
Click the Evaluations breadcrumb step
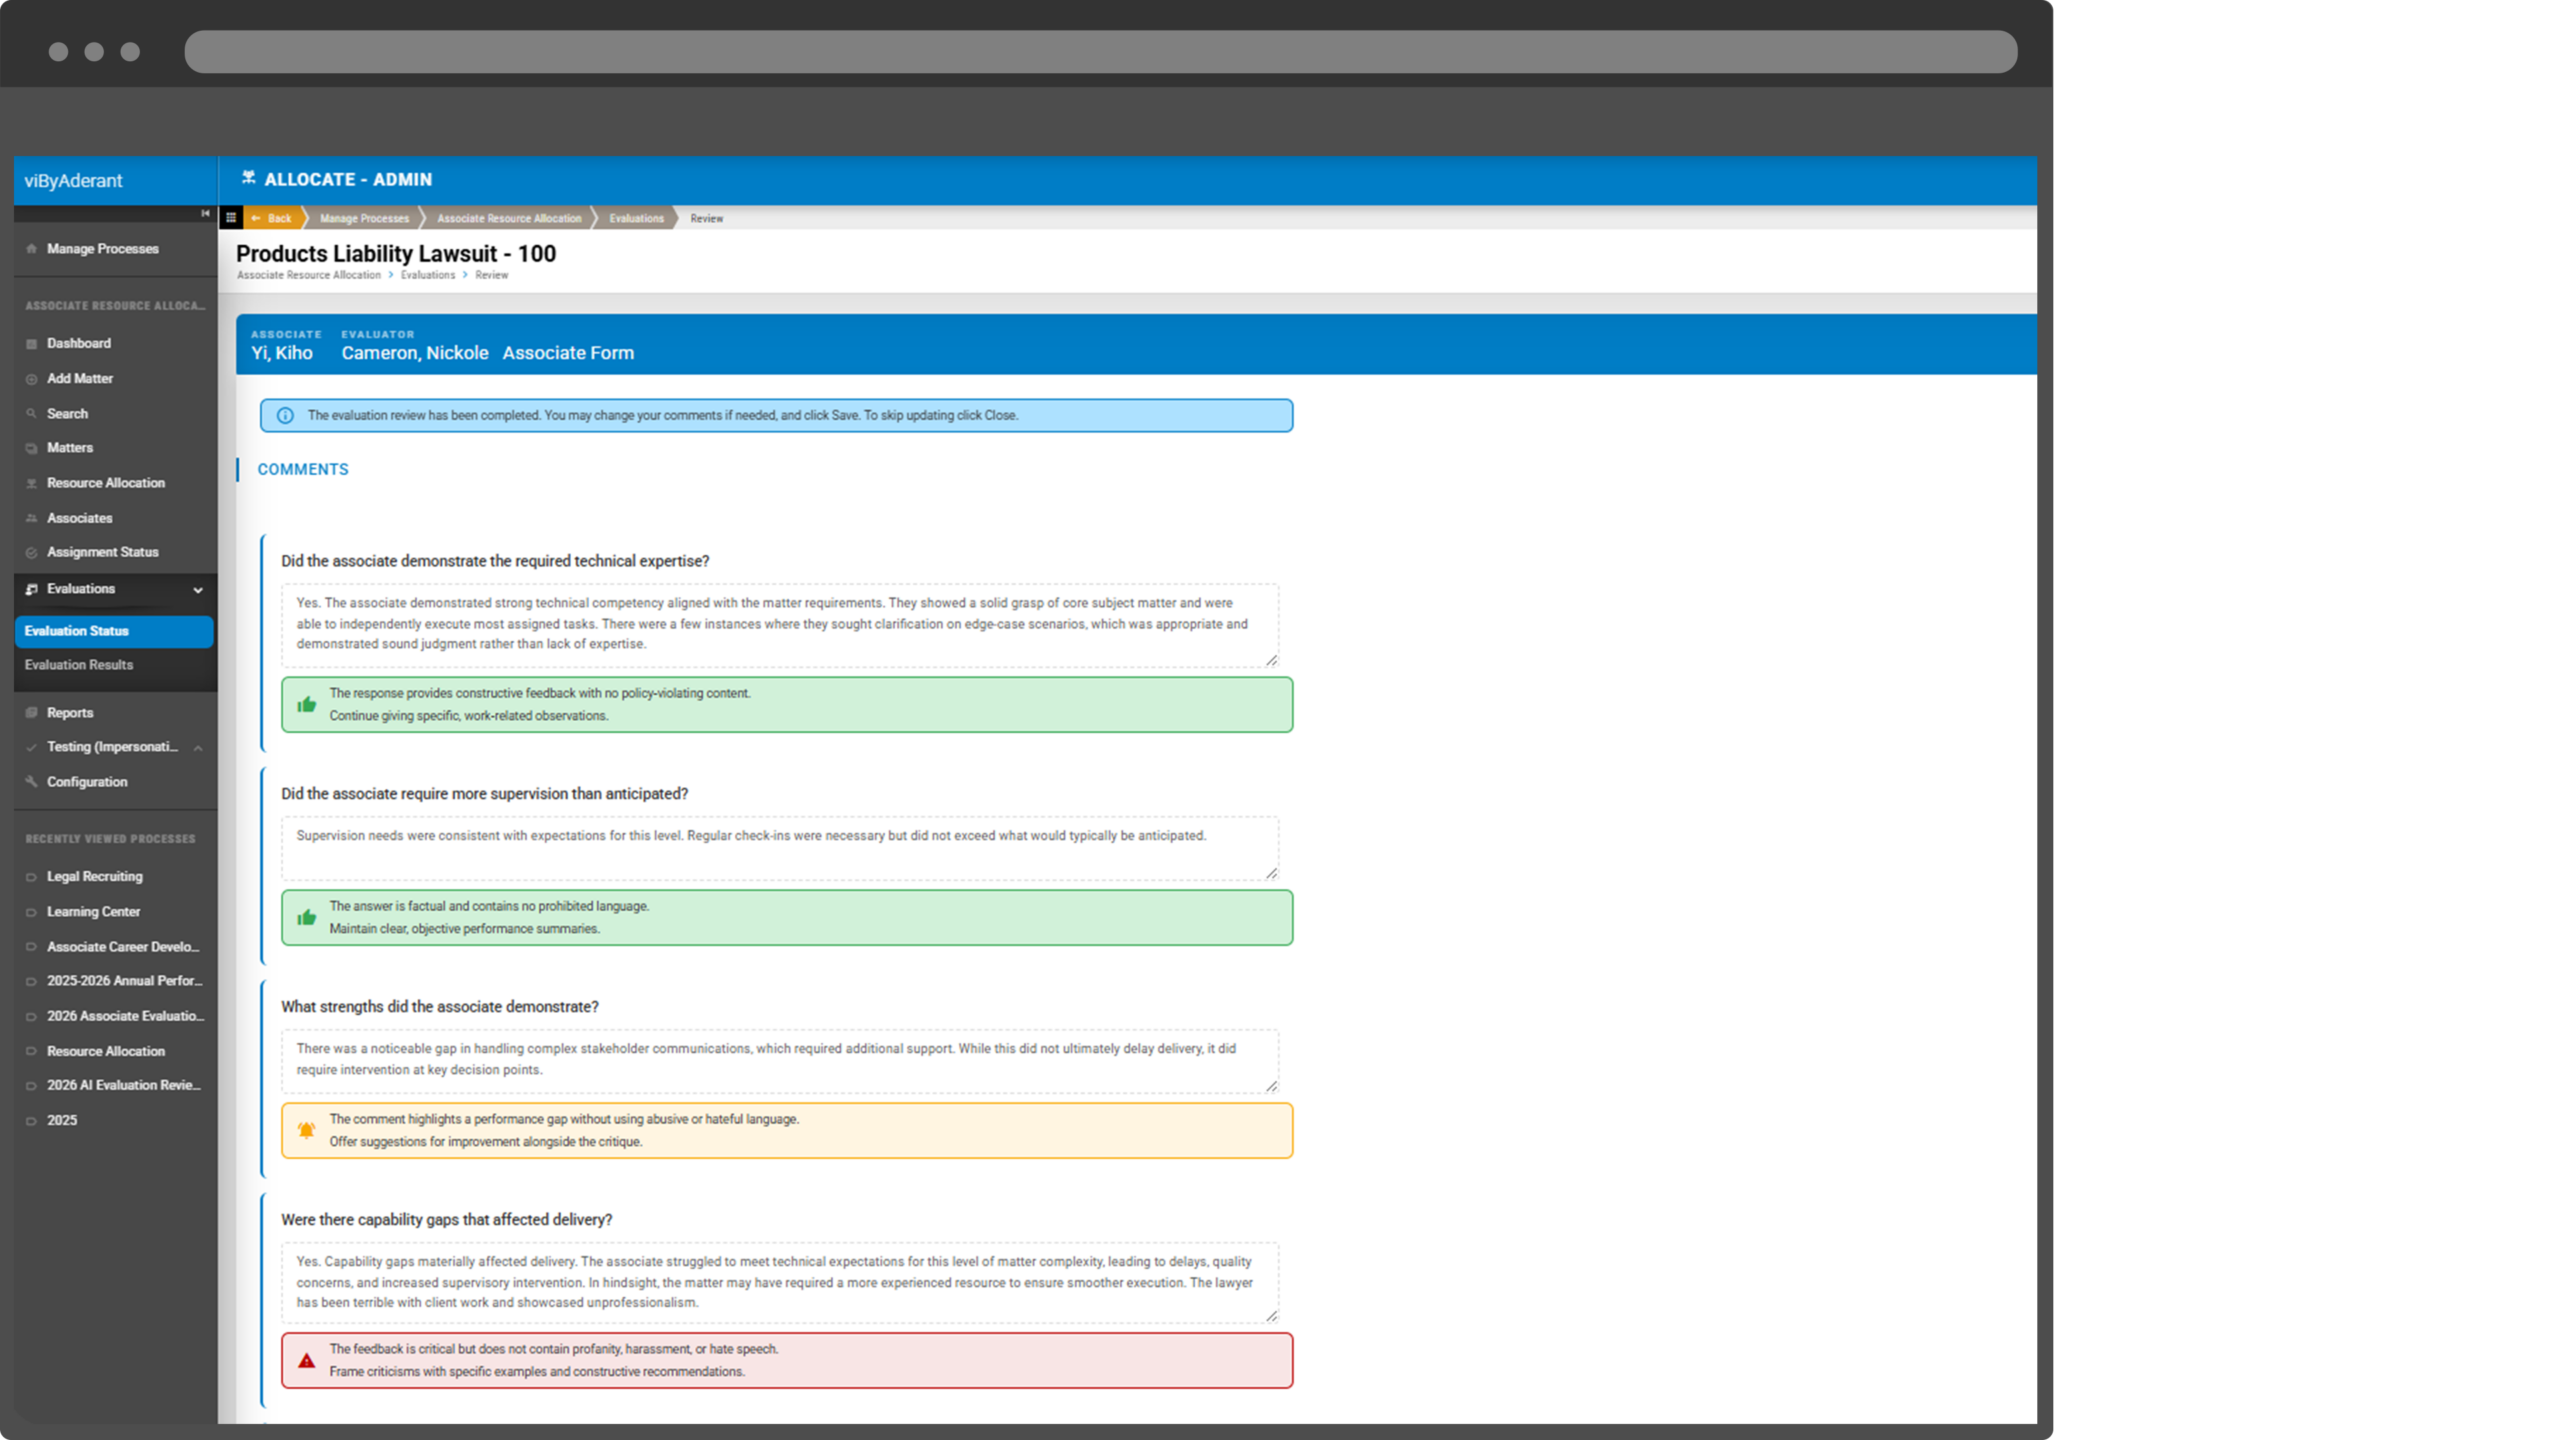tap(636, 218)
